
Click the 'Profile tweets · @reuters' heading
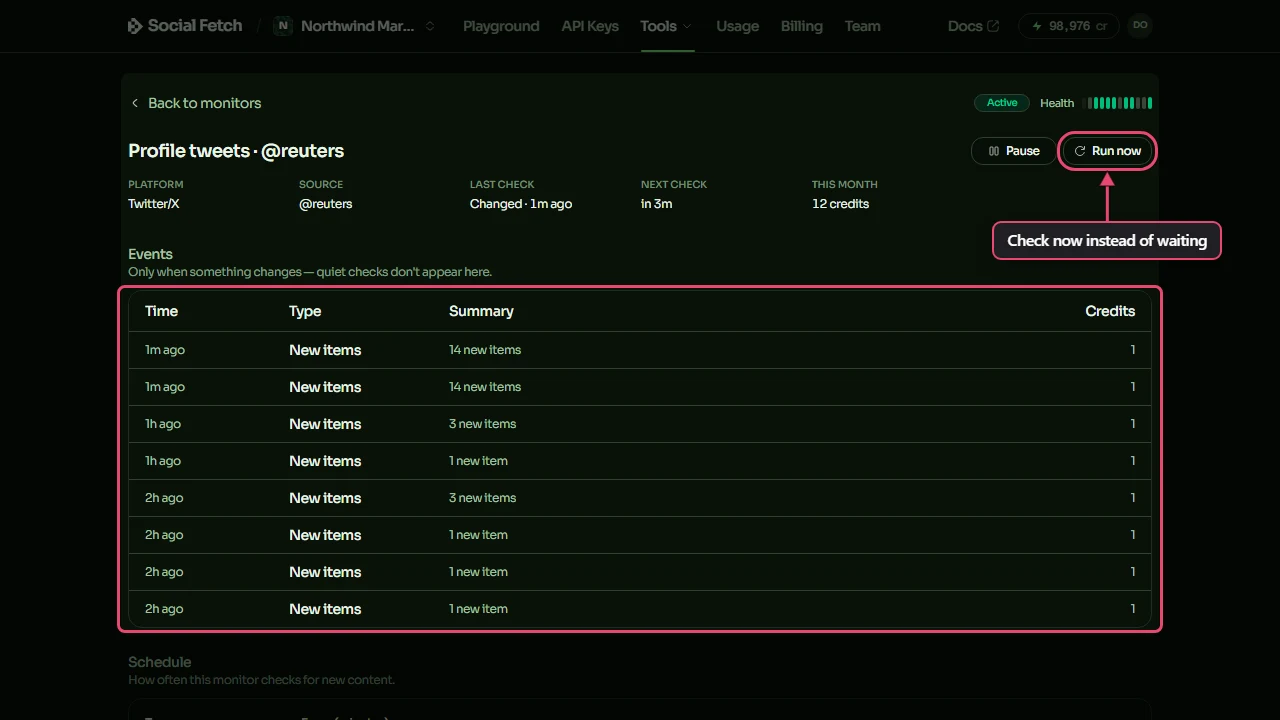(x=236, y=151)
